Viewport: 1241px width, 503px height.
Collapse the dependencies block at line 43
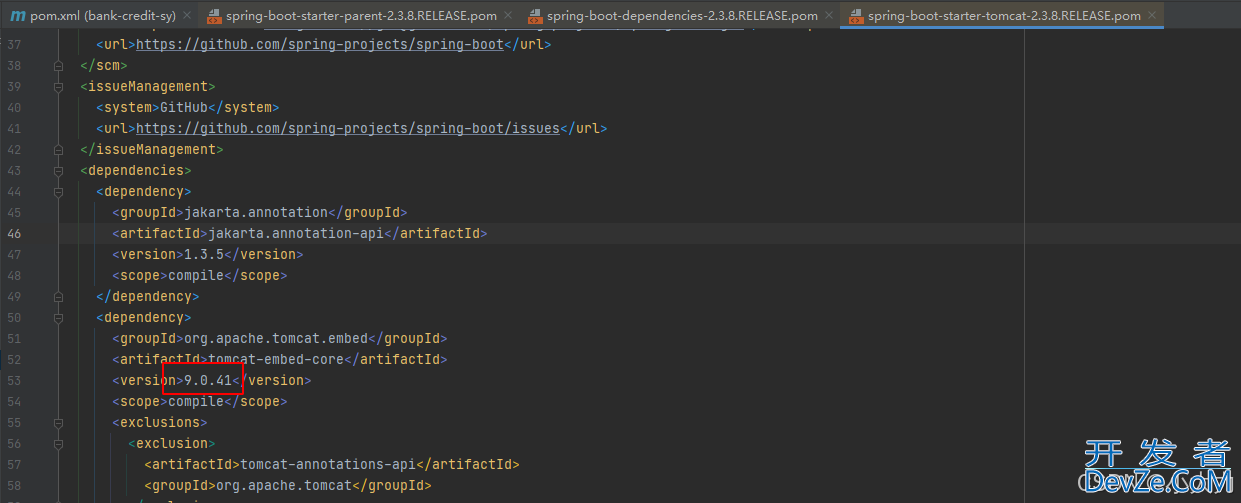[58, 170]
